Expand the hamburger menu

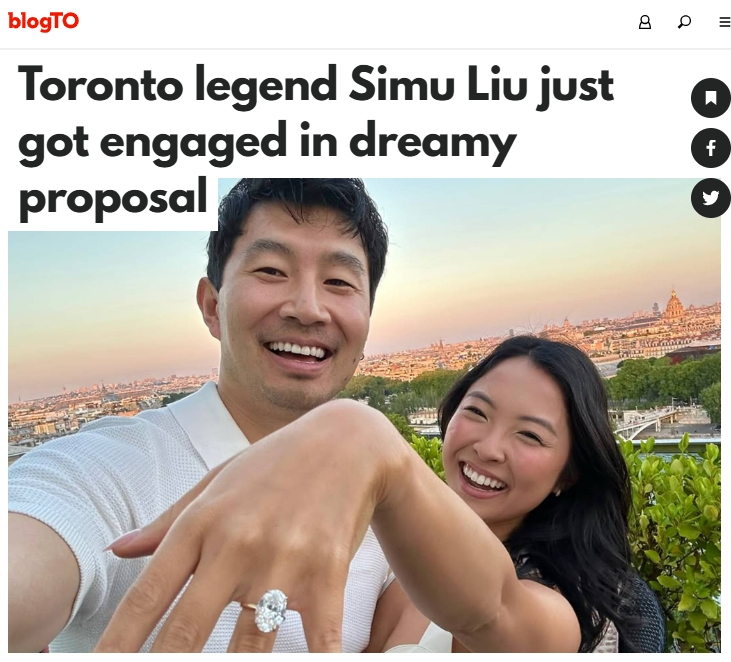724,22
